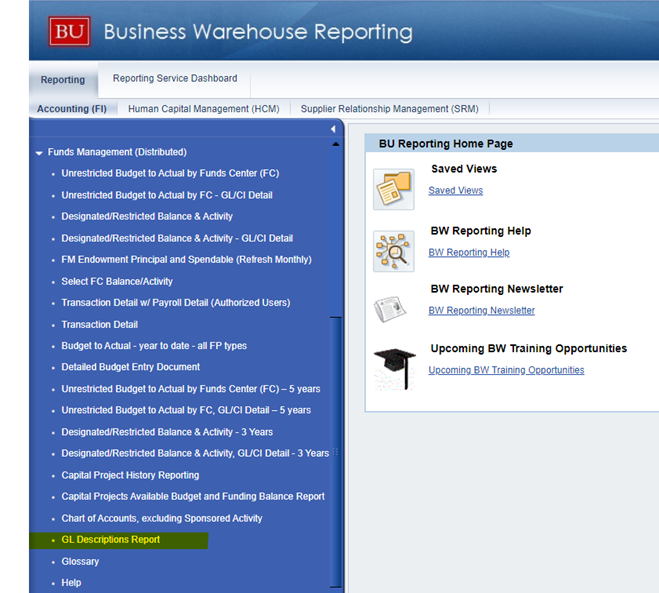Image resolution: width=659 pixels, height=593 pixels.
Task: Open the Reporting Service Dashboard tab
Action: pos(175,79)
